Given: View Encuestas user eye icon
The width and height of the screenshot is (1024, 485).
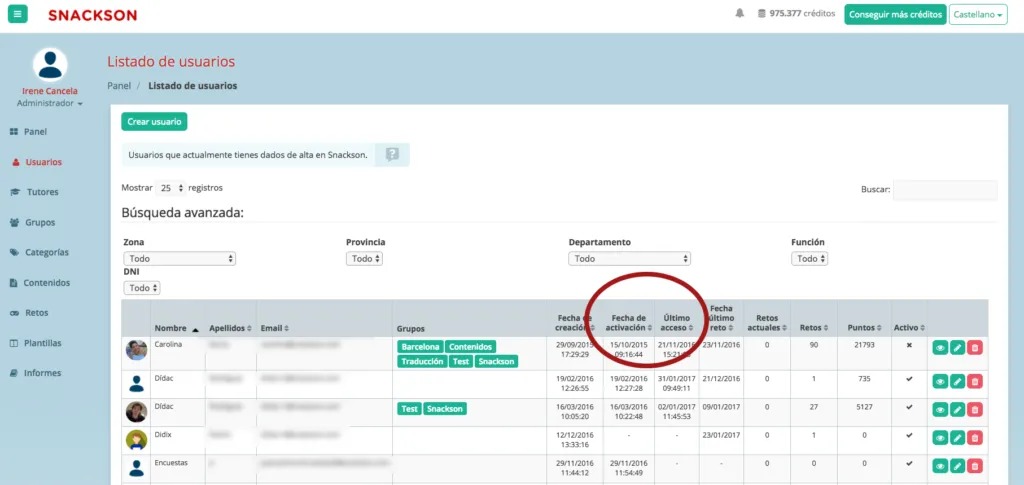Looking at the screenshot, I should [x=940, y=465].
